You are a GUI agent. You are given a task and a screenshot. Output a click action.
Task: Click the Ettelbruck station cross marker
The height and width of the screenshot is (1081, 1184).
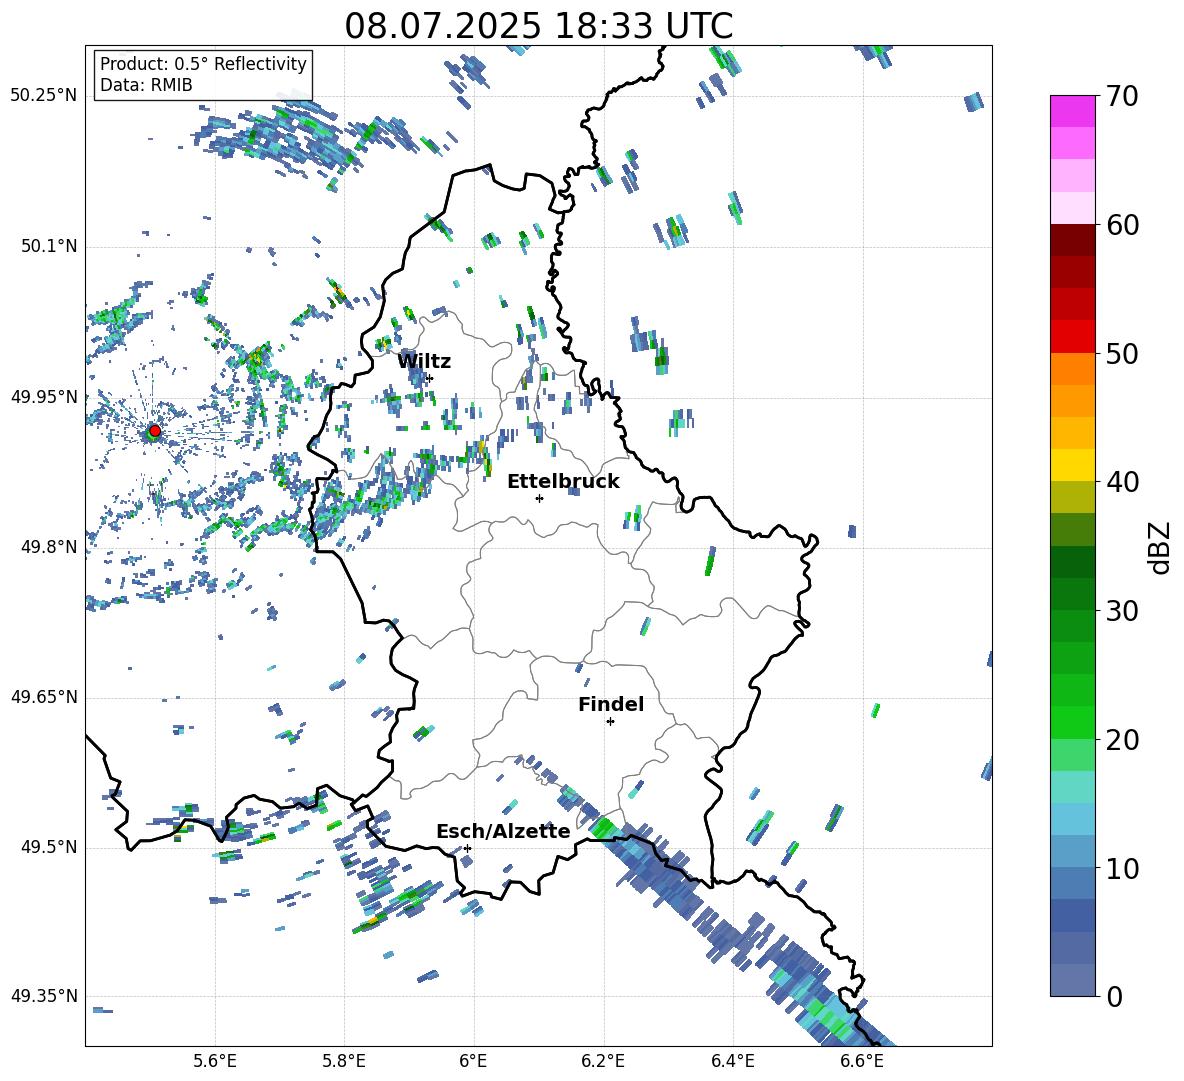(539, 498)
